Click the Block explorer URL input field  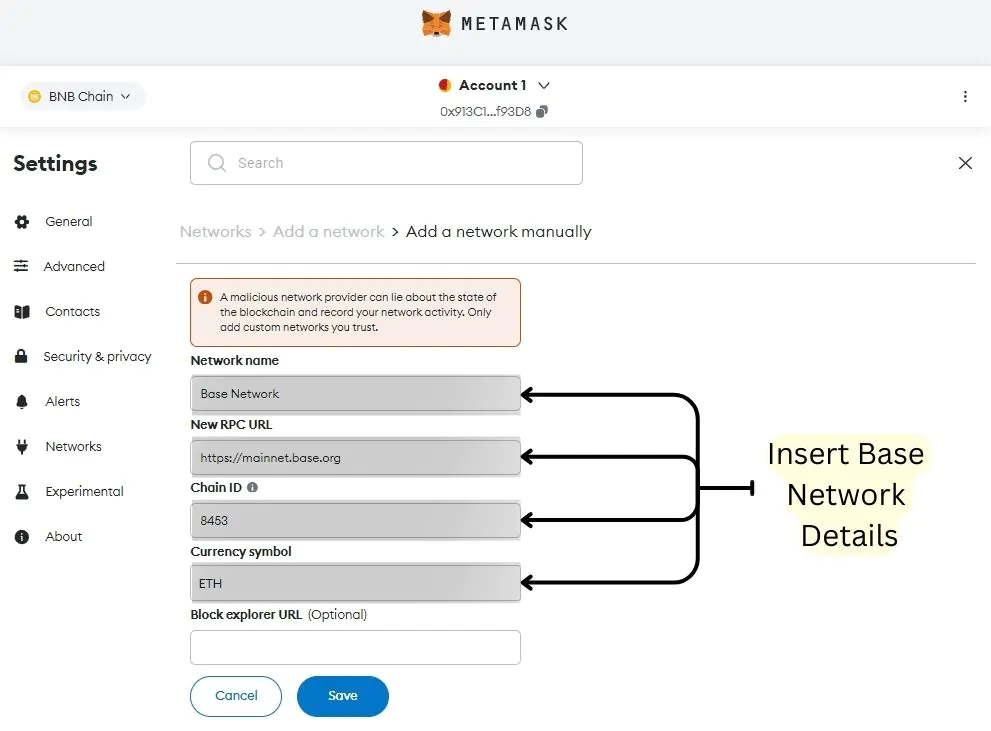click(x=355, y=647)
